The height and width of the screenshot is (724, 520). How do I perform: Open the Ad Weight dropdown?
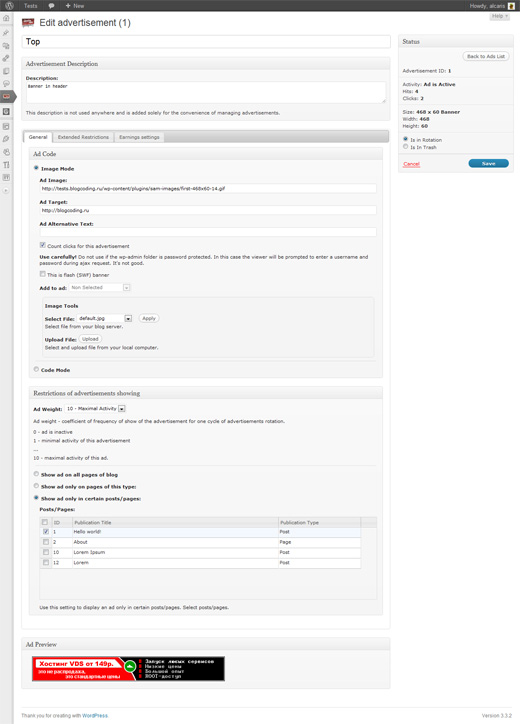pos(95,409)
